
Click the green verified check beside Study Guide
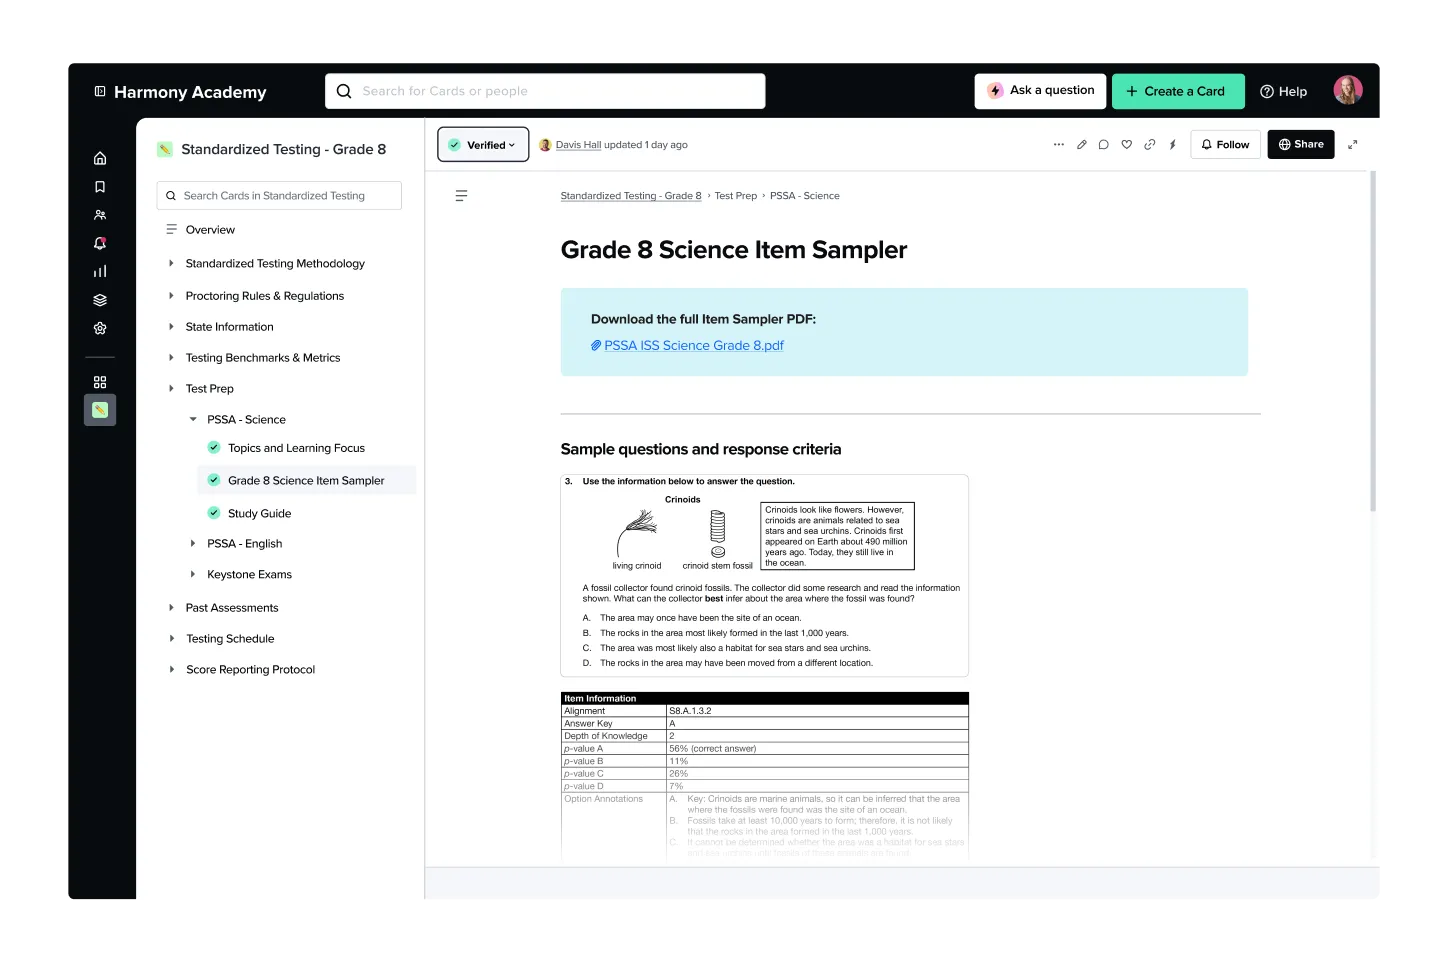click(x=213, y=512)
